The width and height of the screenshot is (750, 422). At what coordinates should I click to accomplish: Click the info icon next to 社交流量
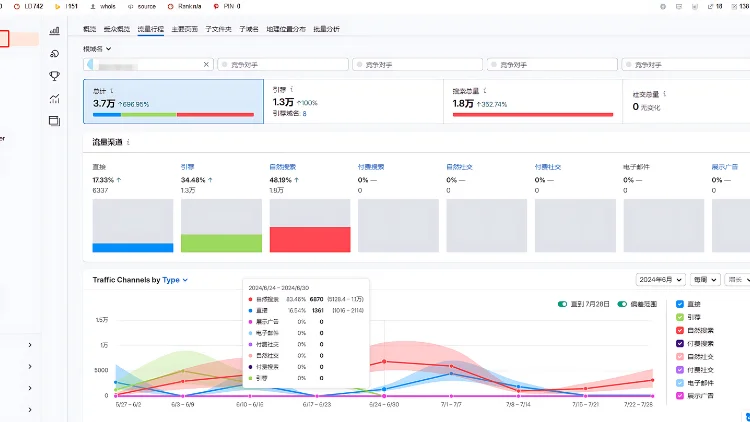[x=665, y=94]
